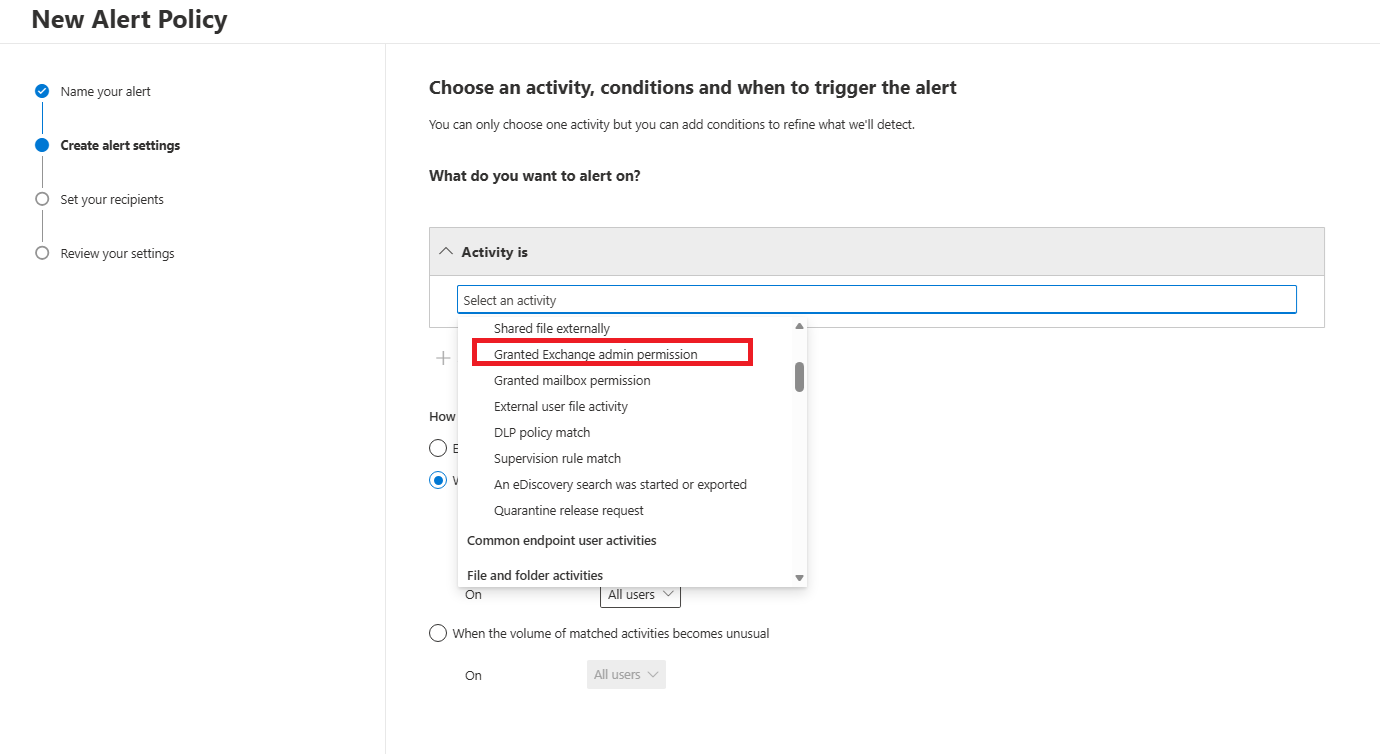Choose Granted Exchange admin permission activity
Viewport: 1380px width, 754px height.
point(596,354)
